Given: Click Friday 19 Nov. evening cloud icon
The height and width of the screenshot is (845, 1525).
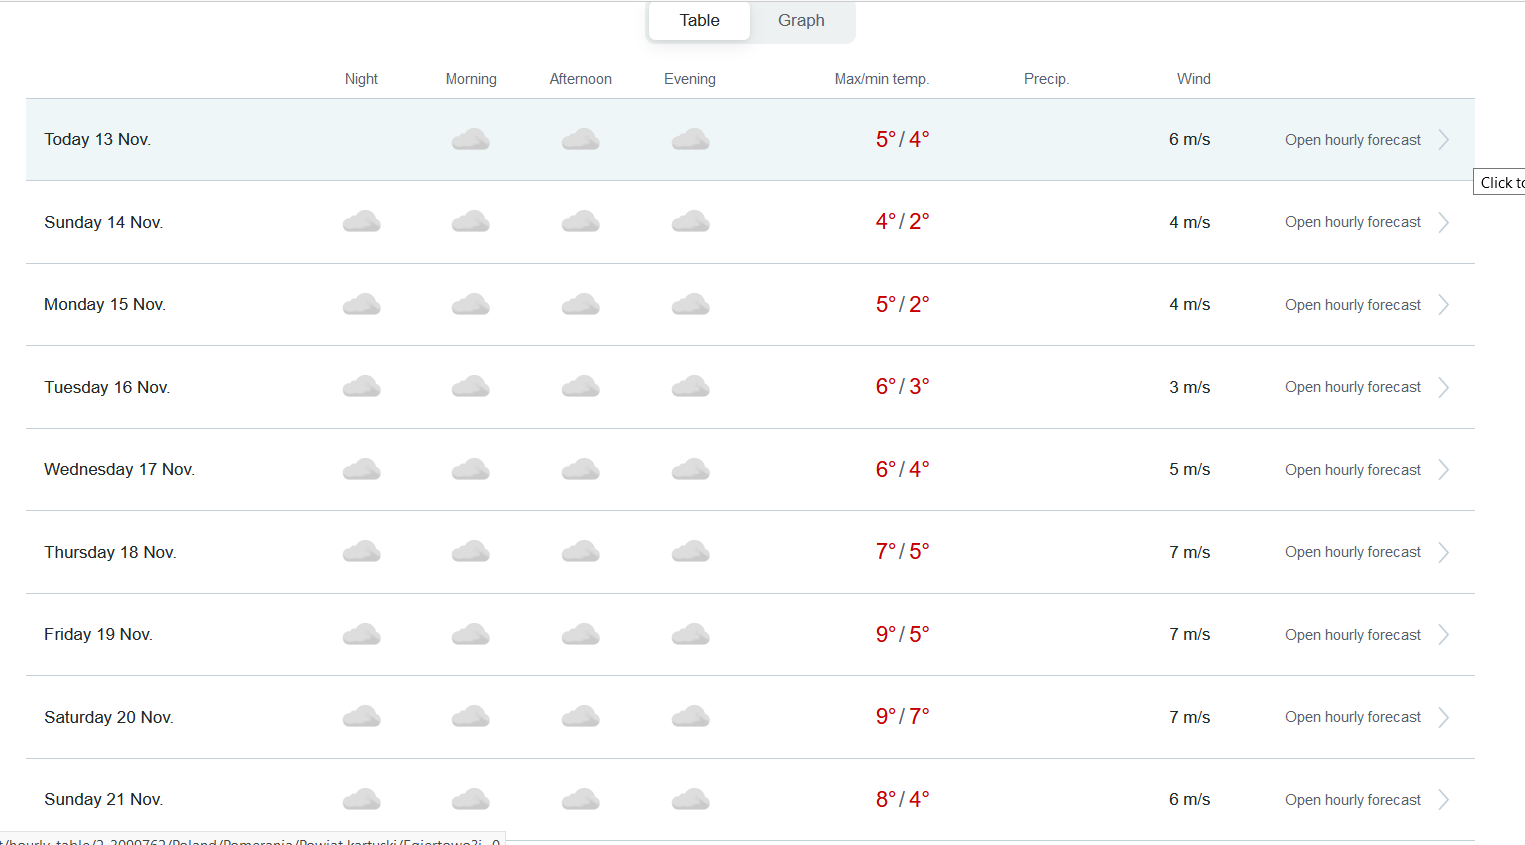Looking at the screenshot, I should [x=690, y=634].
